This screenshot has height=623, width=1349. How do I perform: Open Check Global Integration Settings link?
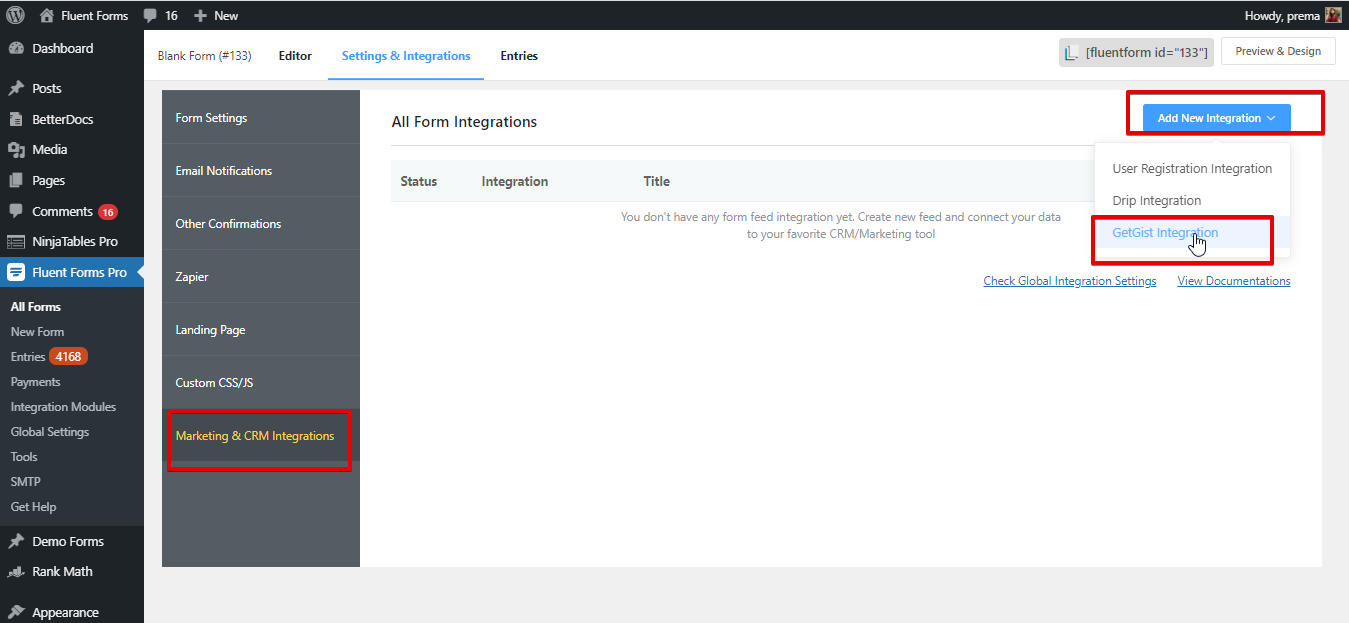[1070, 281]
